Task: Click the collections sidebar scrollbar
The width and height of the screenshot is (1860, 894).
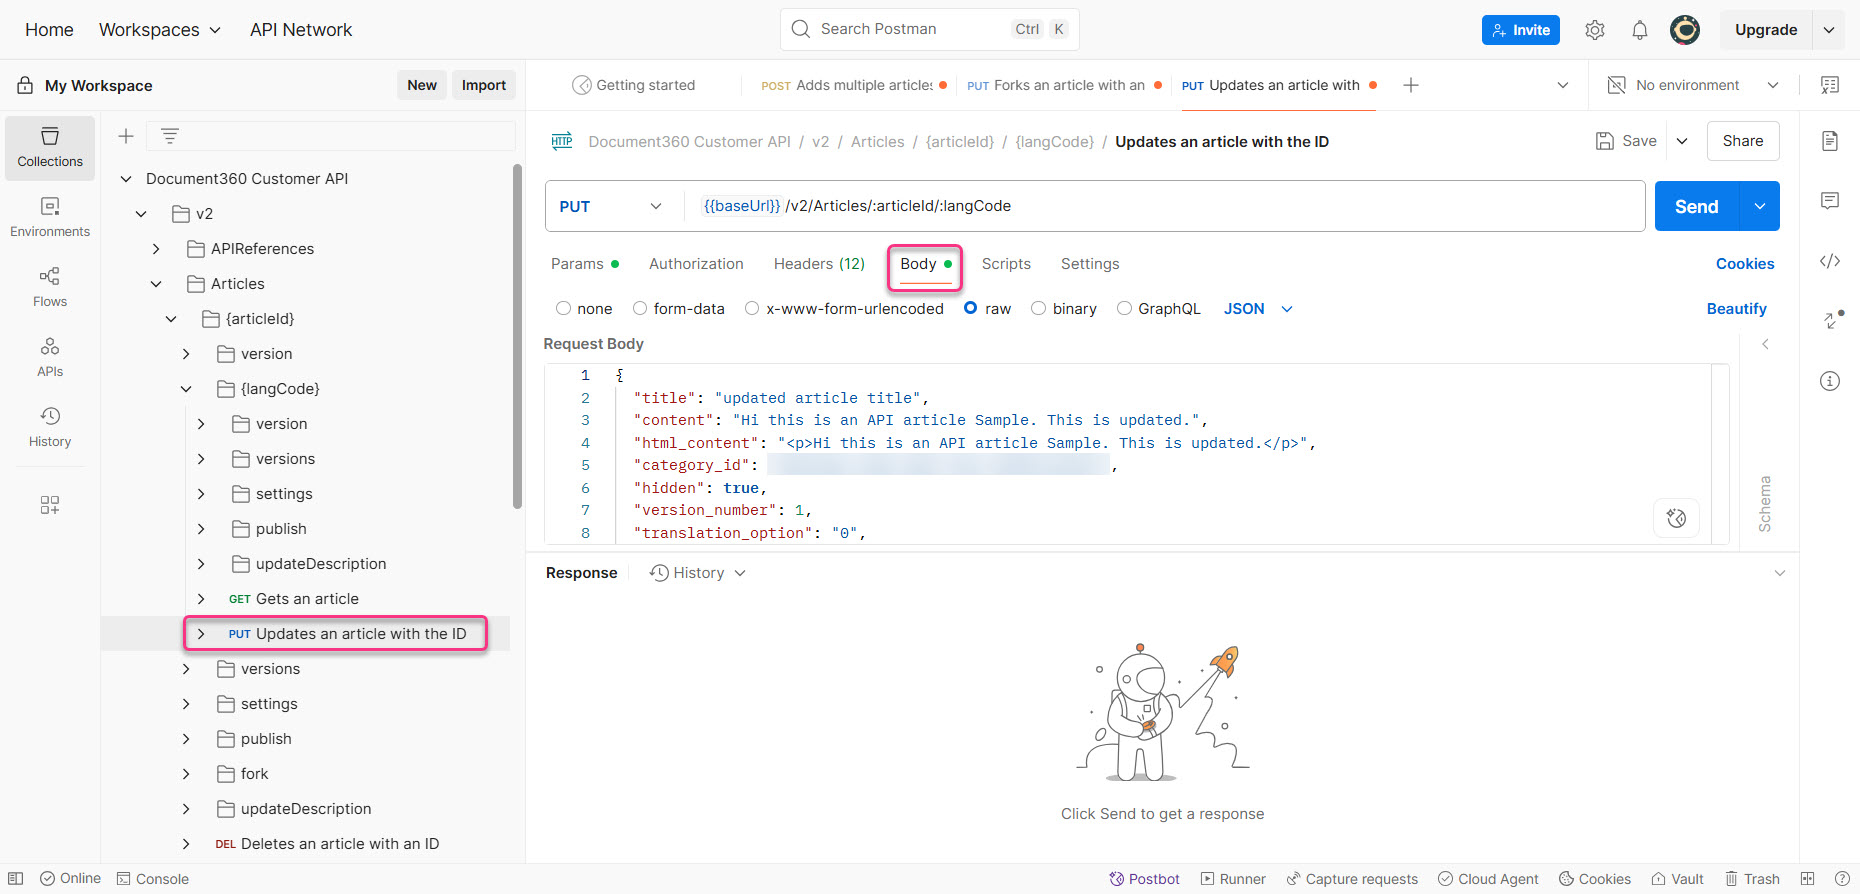Action: (x=517, y=336)
